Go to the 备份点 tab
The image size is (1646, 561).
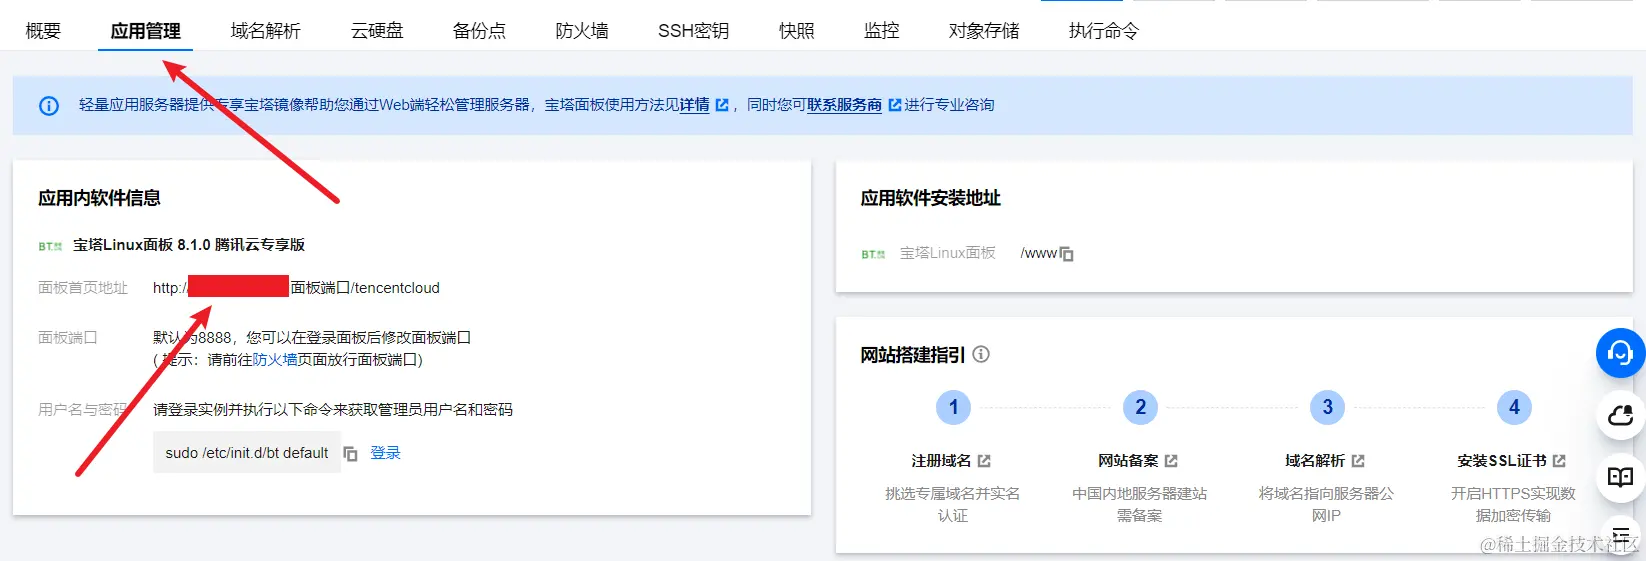[x=479, y=31]
